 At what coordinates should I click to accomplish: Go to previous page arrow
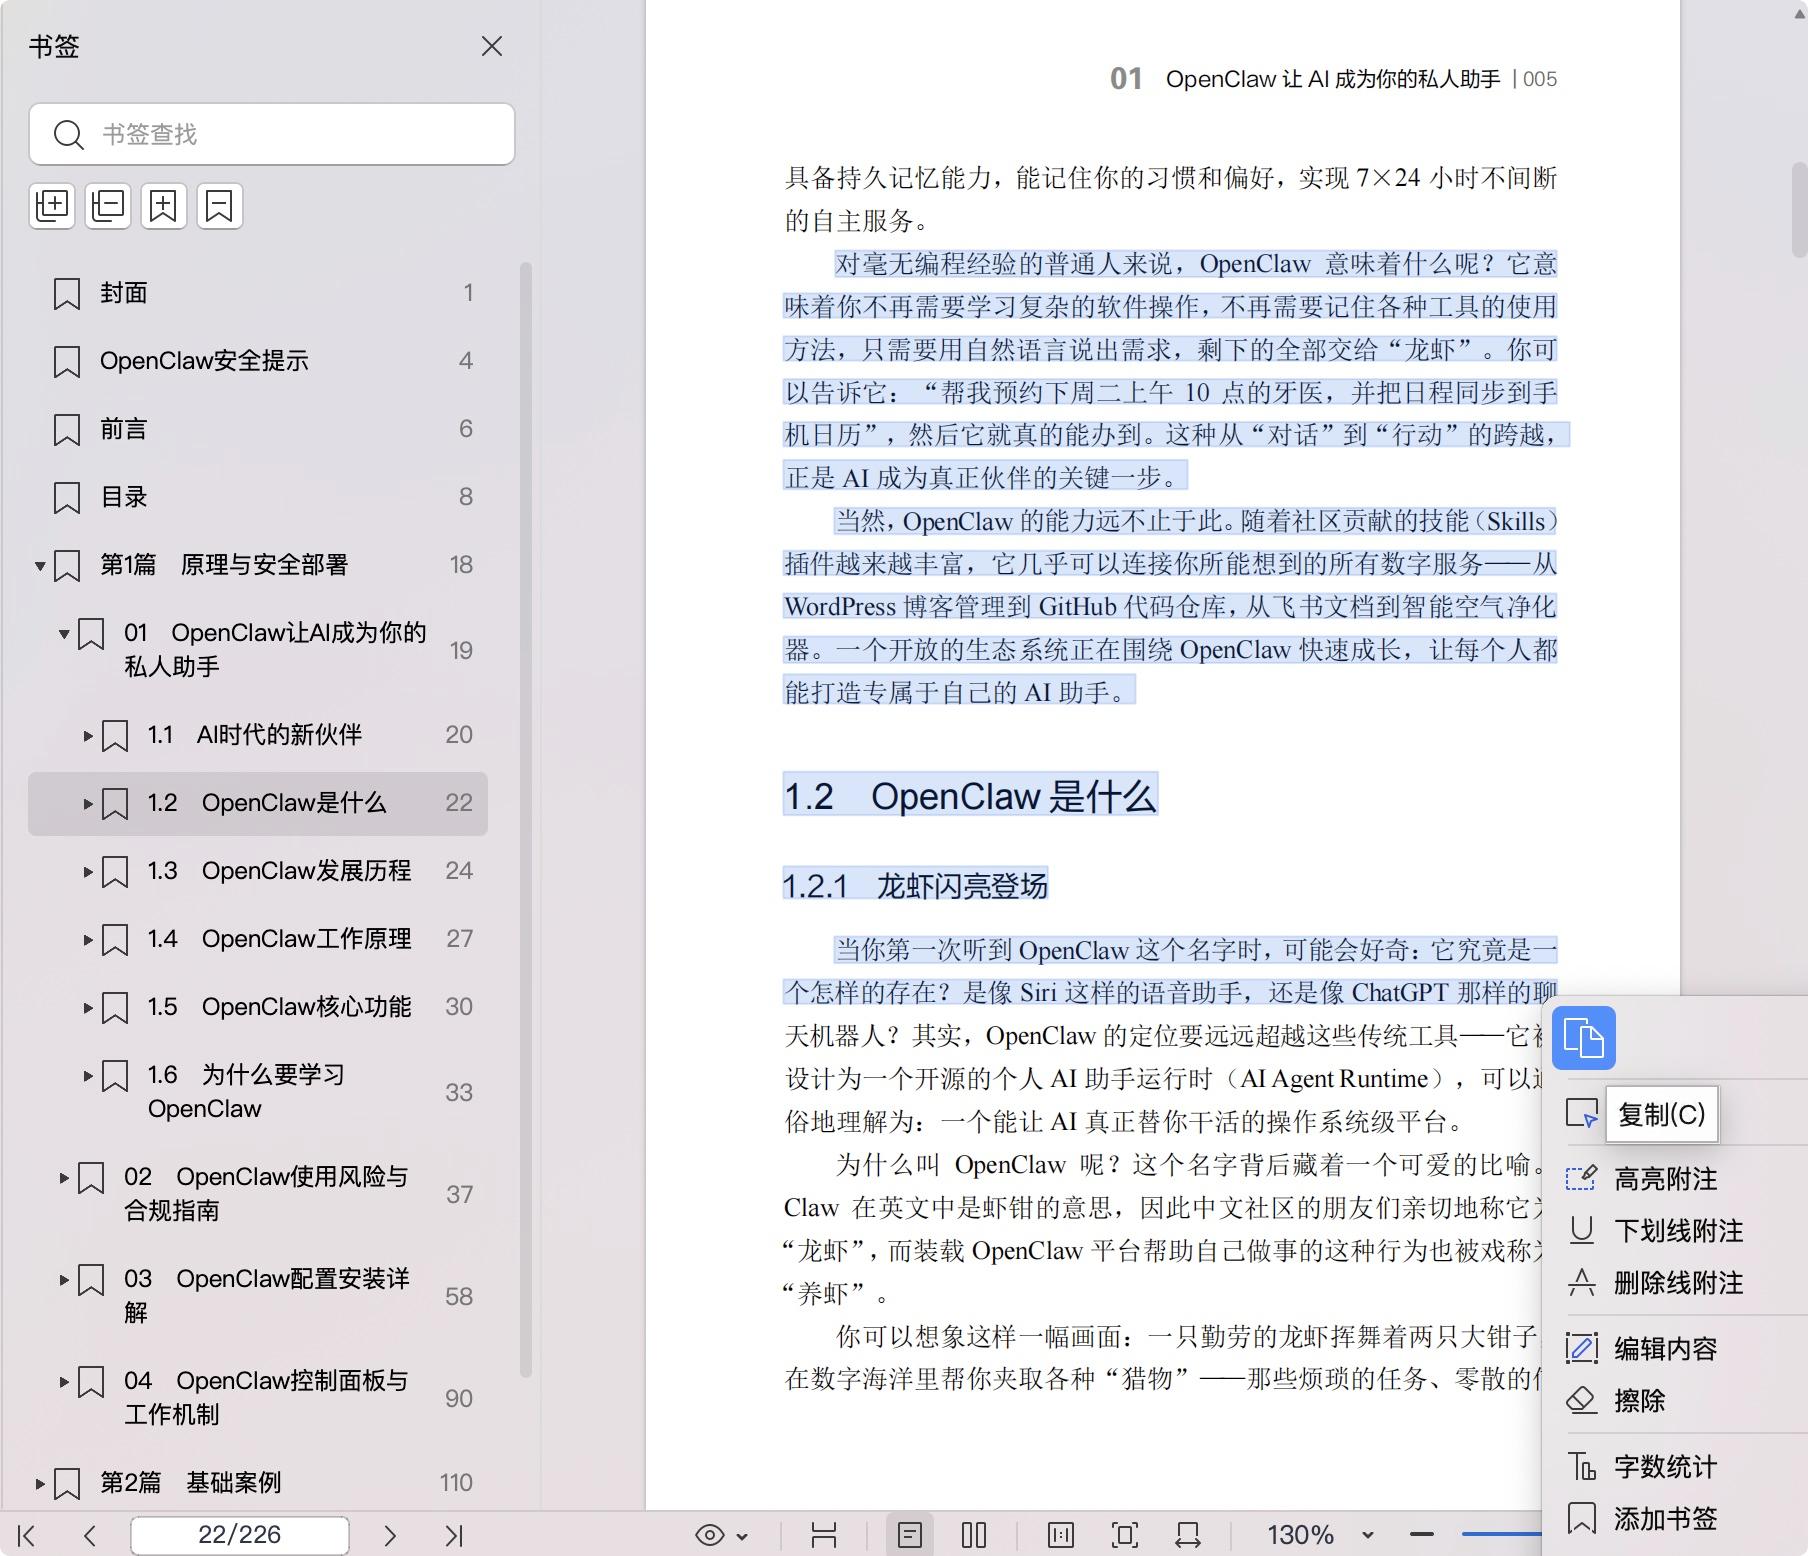click(90, 1536)
